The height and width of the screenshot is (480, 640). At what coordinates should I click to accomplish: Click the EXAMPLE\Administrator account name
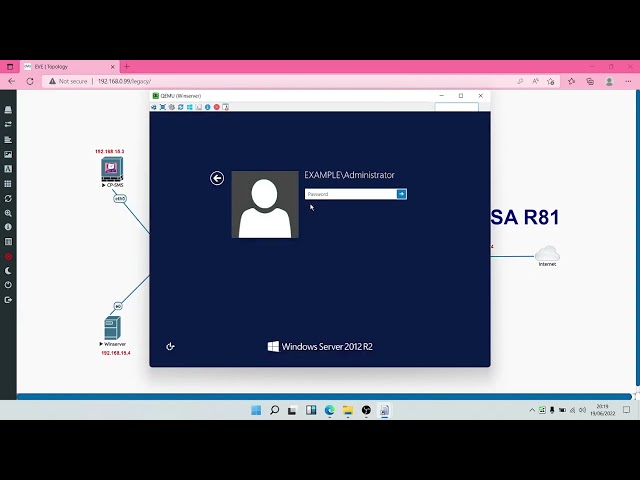point(349,175)
